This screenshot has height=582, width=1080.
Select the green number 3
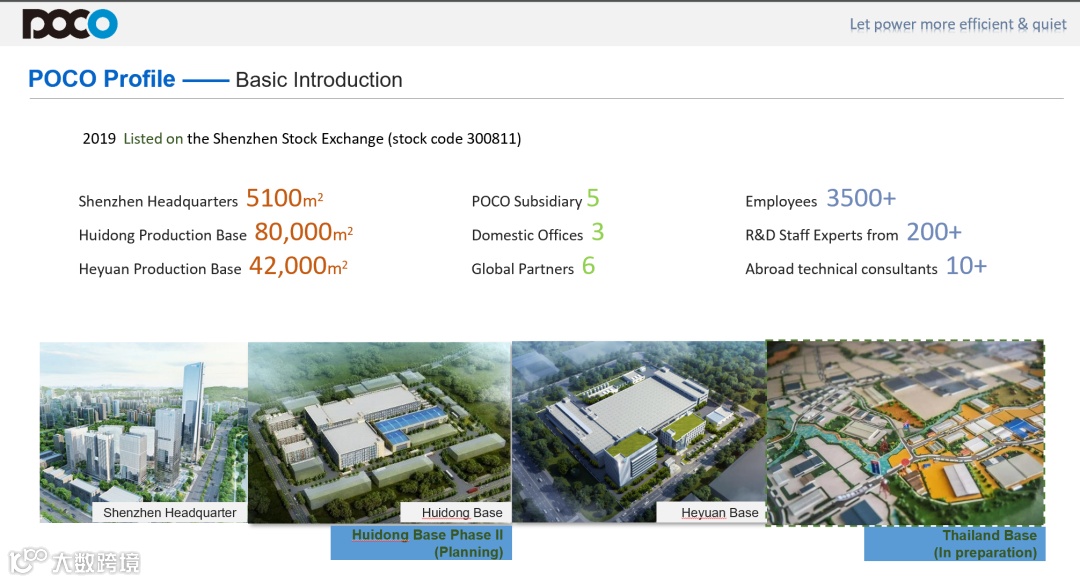[x=597, y=232]
